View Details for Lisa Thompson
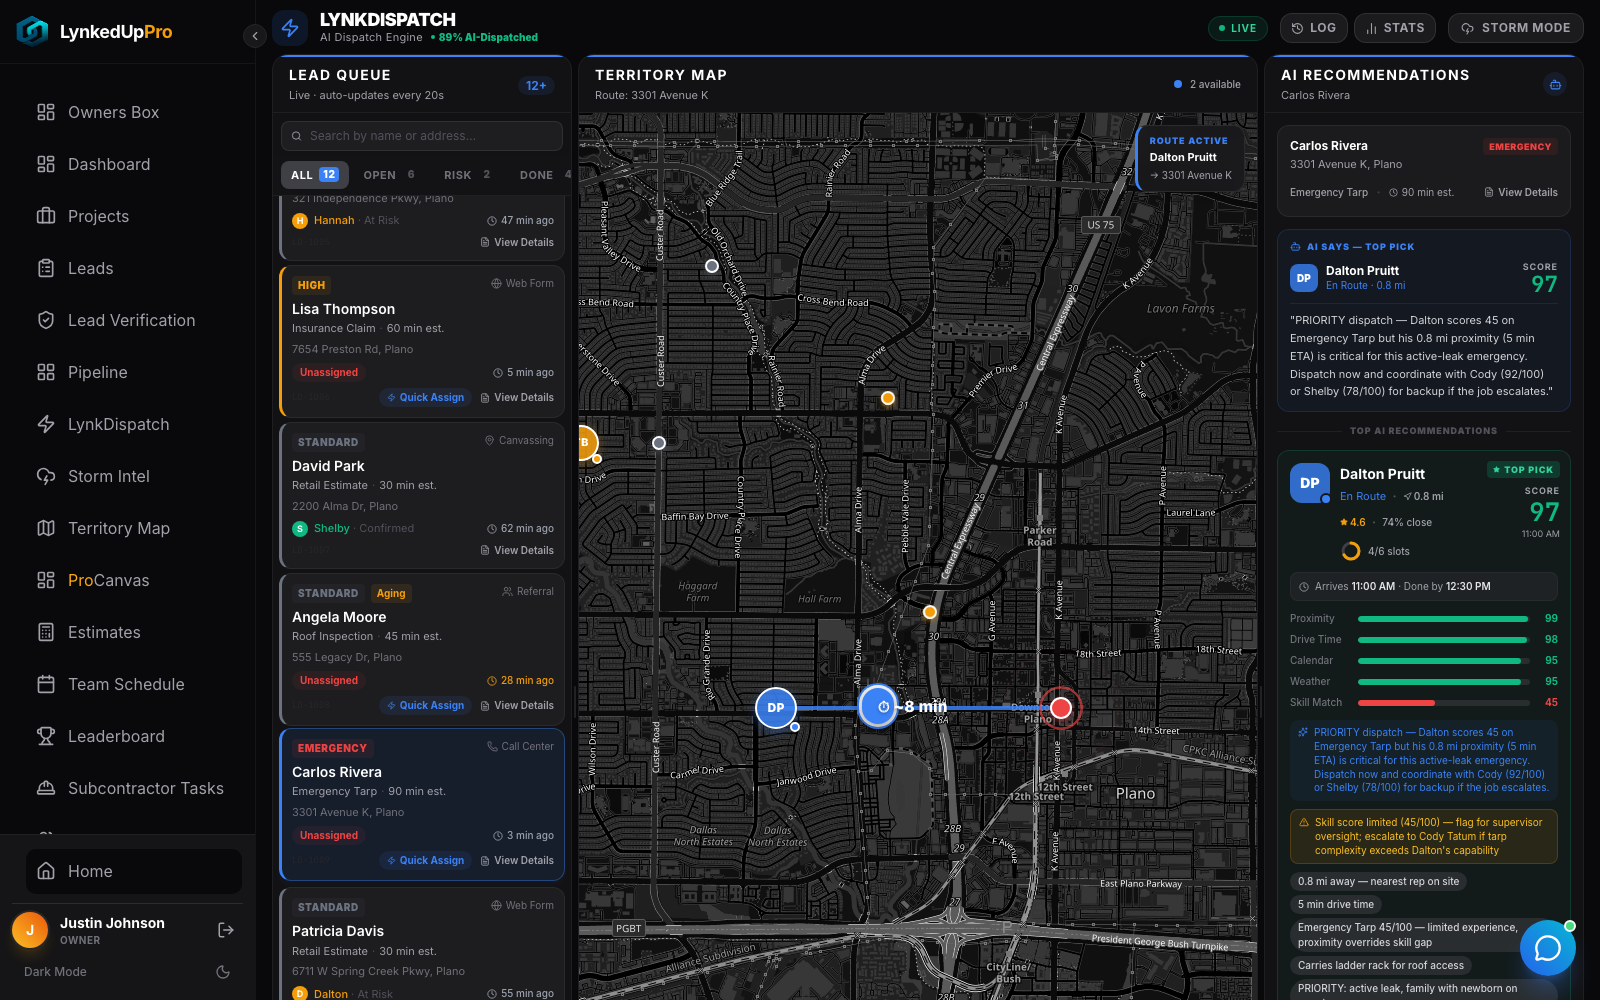 (x=517, y=397)
